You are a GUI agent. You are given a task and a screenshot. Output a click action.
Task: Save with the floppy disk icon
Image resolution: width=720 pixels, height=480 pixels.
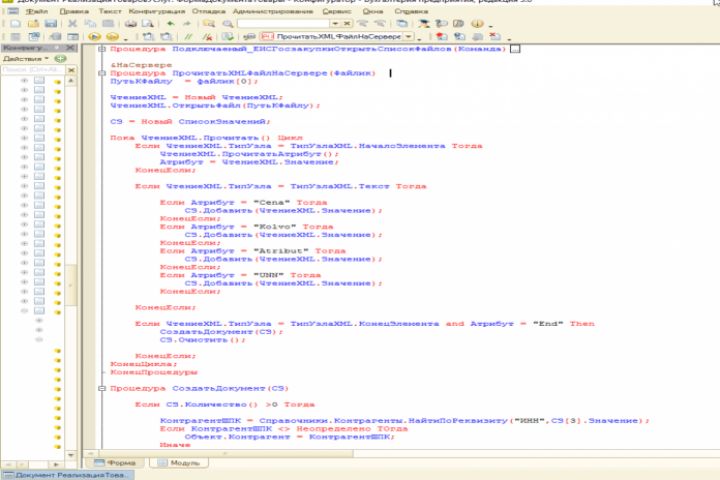pyautogui.click(x=51, y=23)
